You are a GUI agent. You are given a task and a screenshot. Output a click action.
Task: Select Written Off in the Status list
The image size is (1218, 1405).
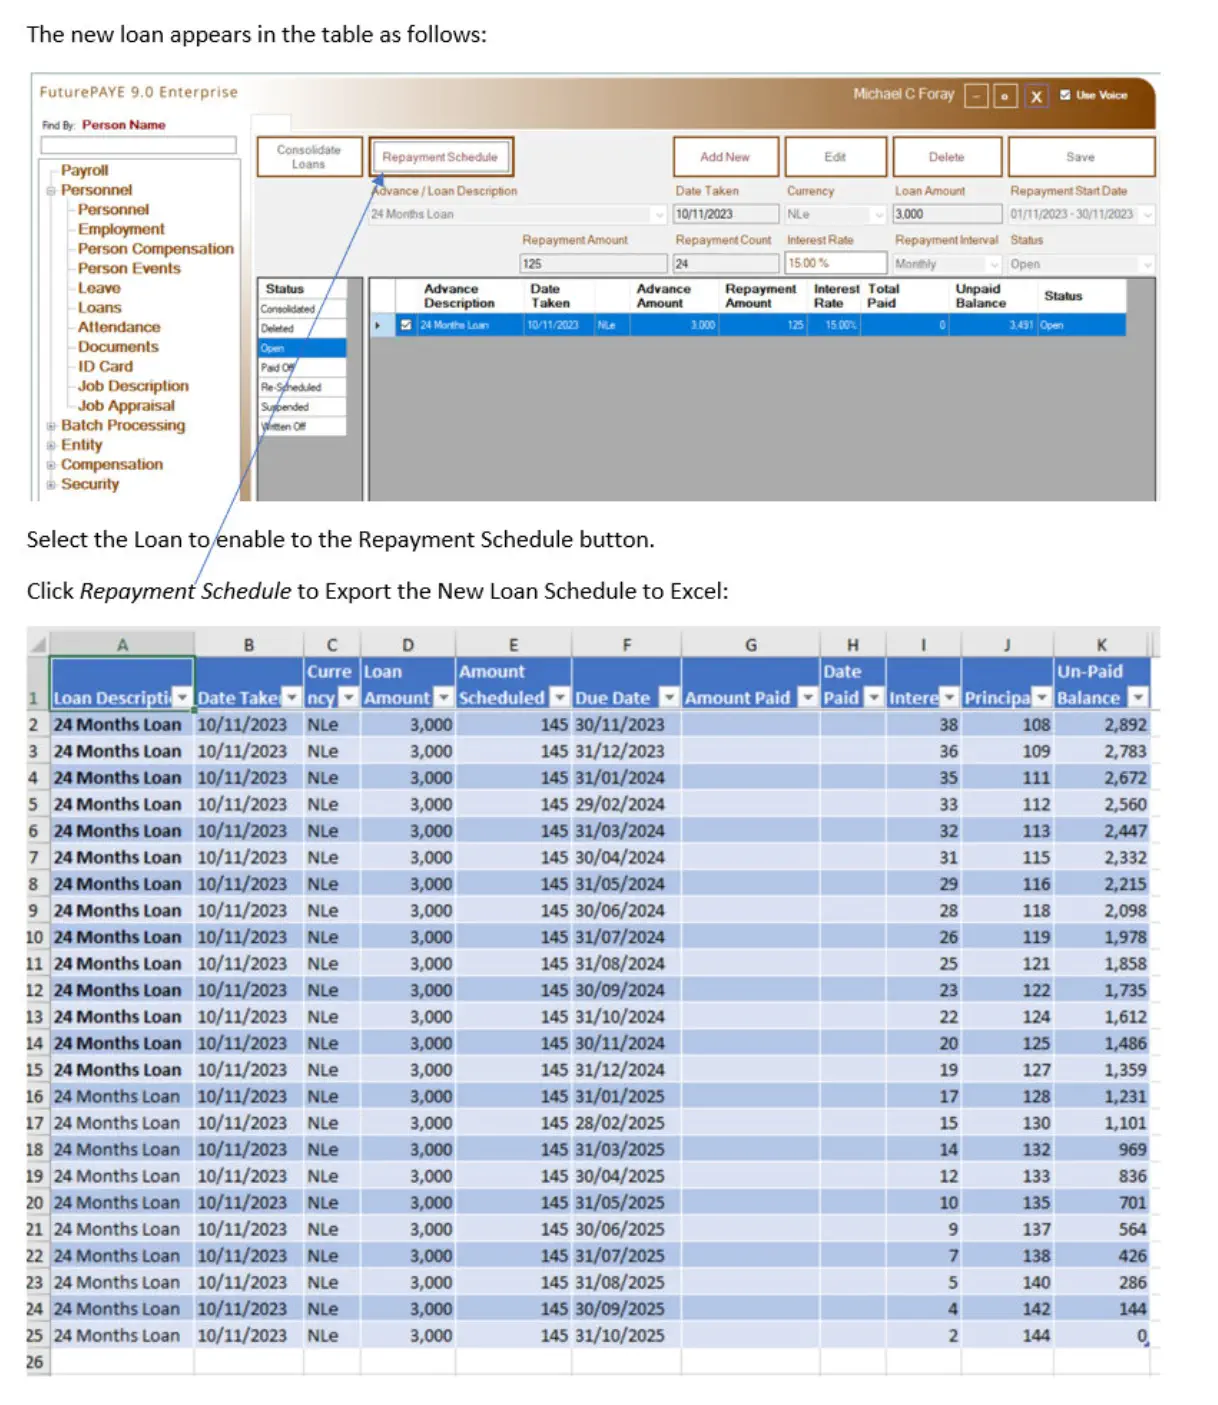point(303,426)
